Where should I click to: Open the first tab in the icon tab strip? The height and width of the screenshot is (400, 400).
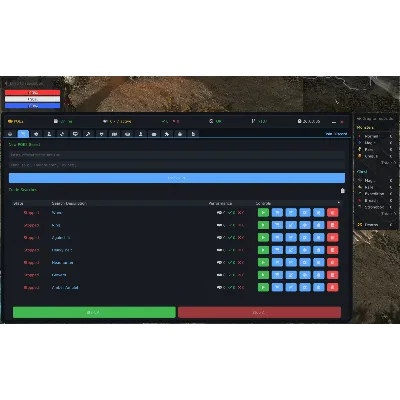[10, 134]
